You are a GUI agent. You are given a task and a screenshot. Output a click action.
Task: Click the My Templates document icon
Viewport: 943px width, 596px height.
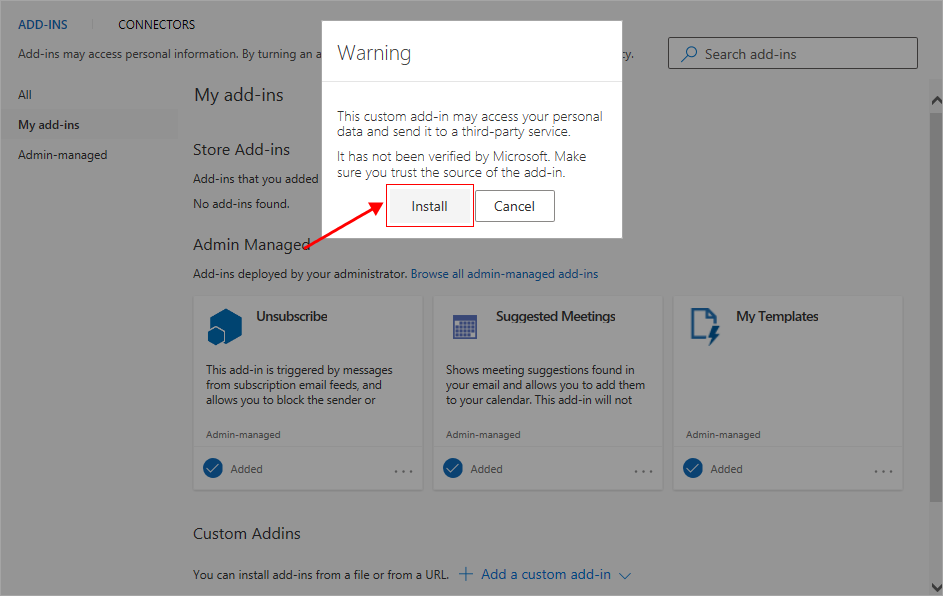coord(705,326)
